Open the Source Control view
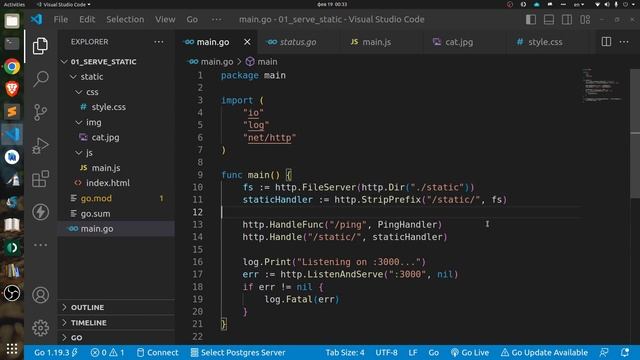The width and height of the screenshot is (640, 360). [40, 112]
